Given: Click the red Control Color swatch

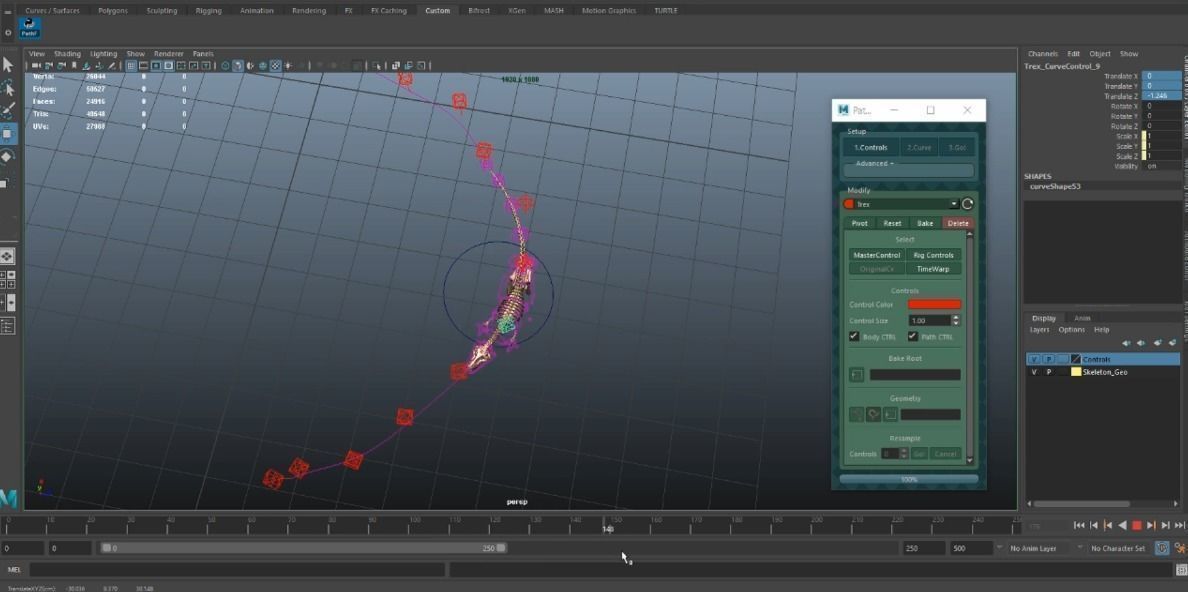Looking at the screenshot, I should [934, 305].
